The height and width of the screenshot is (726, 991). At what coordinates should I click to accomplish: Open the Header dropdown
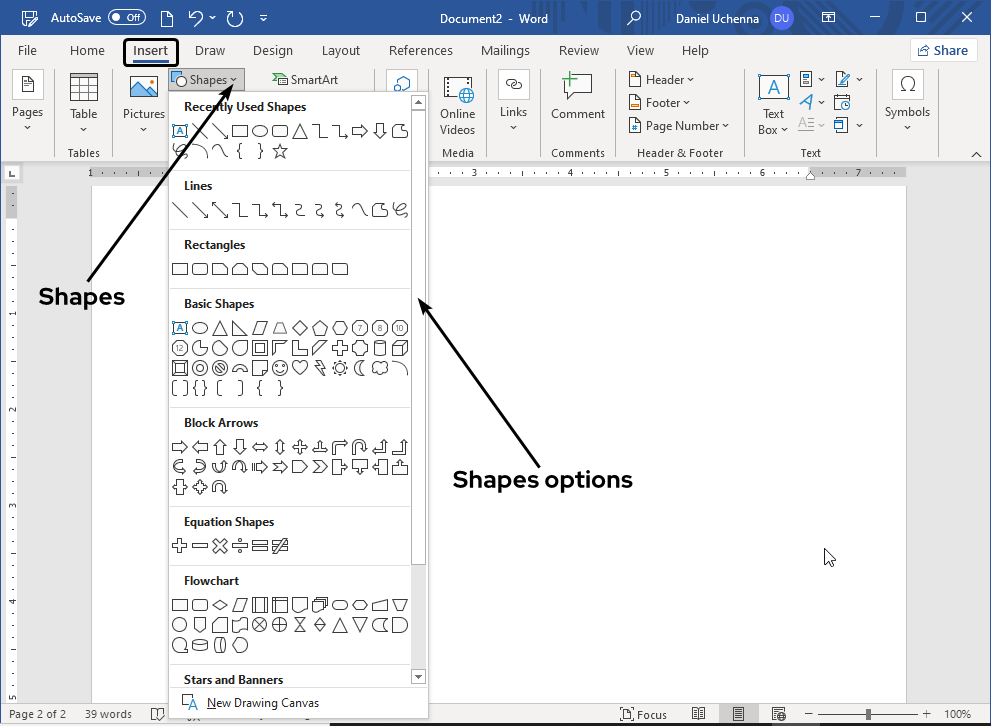[661, 80]
